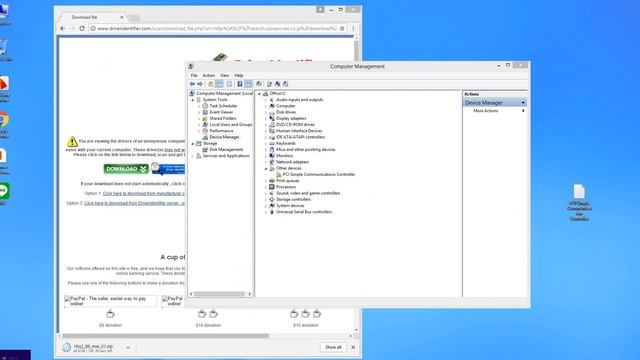
Task: Select IDE ATA/ATAPI controllers
Action: coord(300,137)
